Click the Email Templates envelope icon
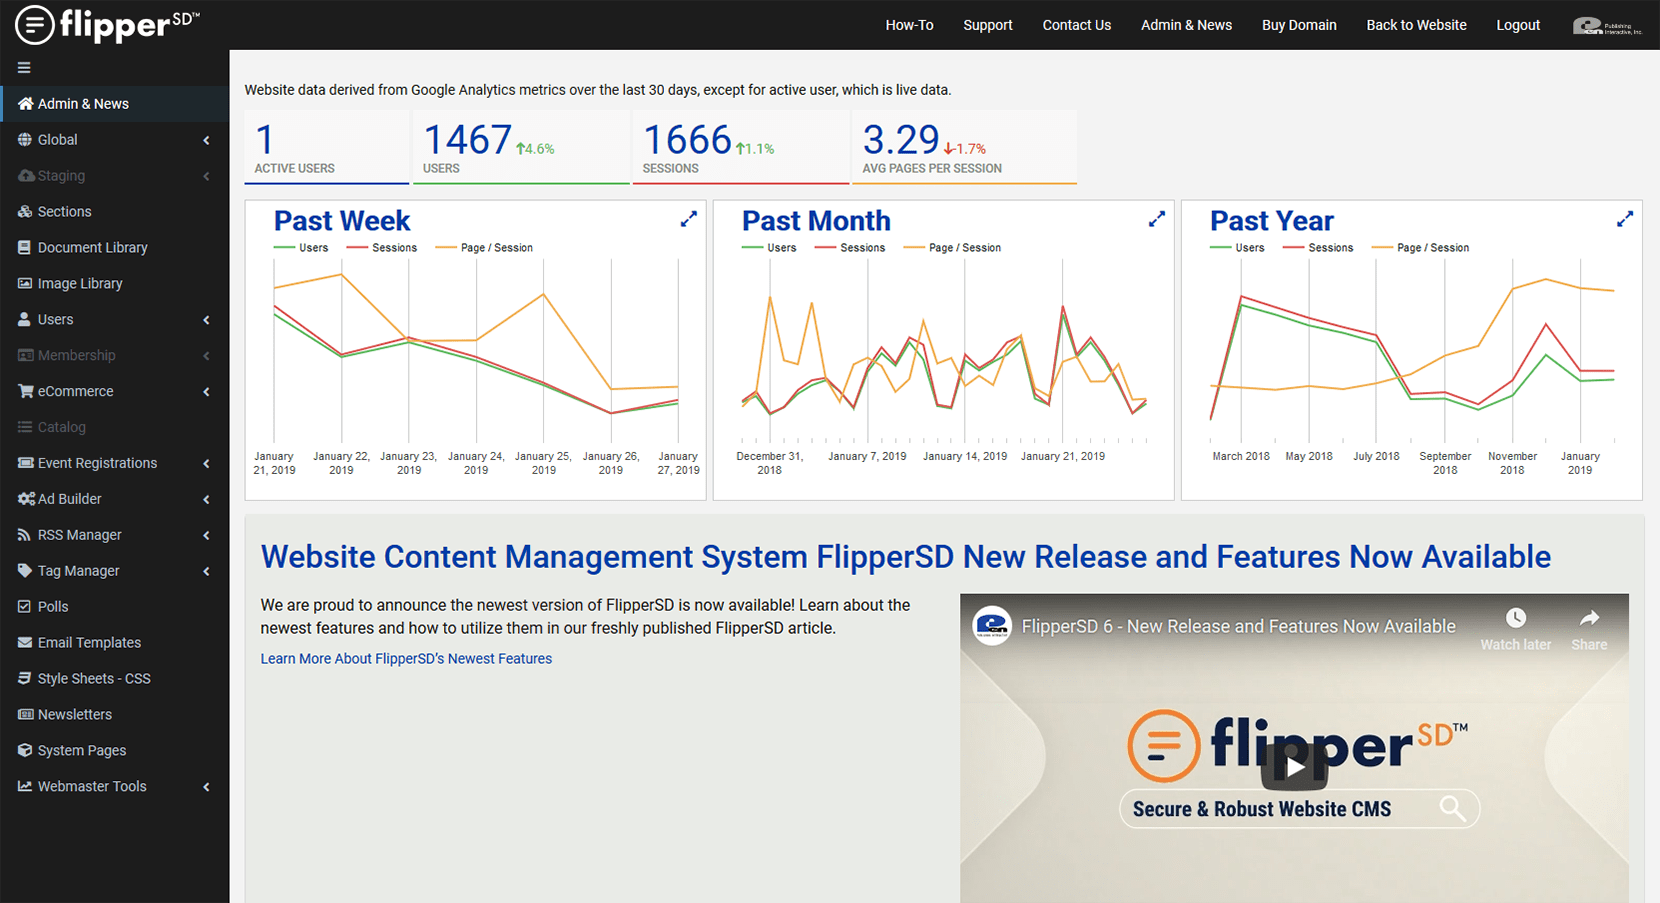 [25, 643]
